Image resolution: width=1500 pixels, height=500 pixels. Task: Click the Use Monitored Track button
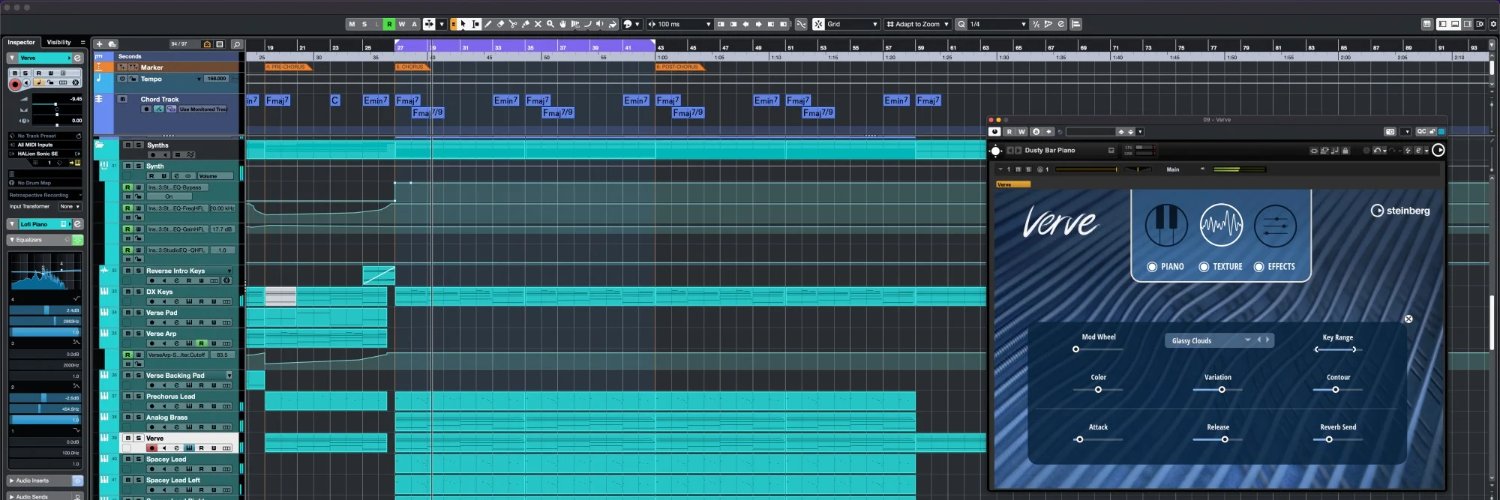tap(203, 108)
